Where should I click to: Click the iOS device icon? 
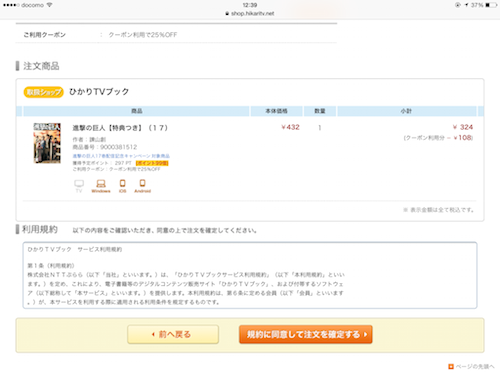[x=122, y=186]
